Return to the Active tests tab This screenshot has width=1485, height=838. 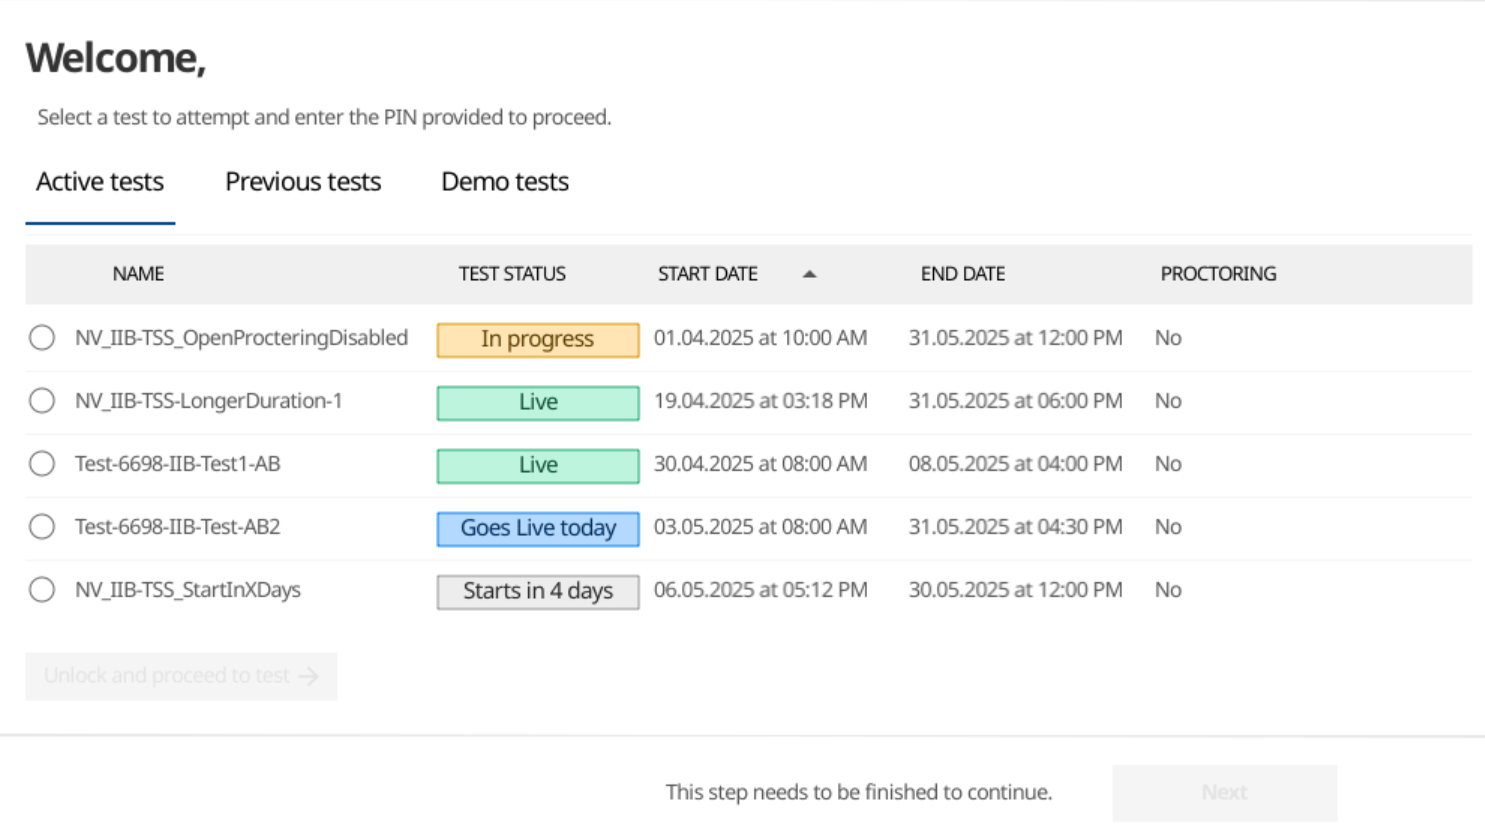pos(99,181)
